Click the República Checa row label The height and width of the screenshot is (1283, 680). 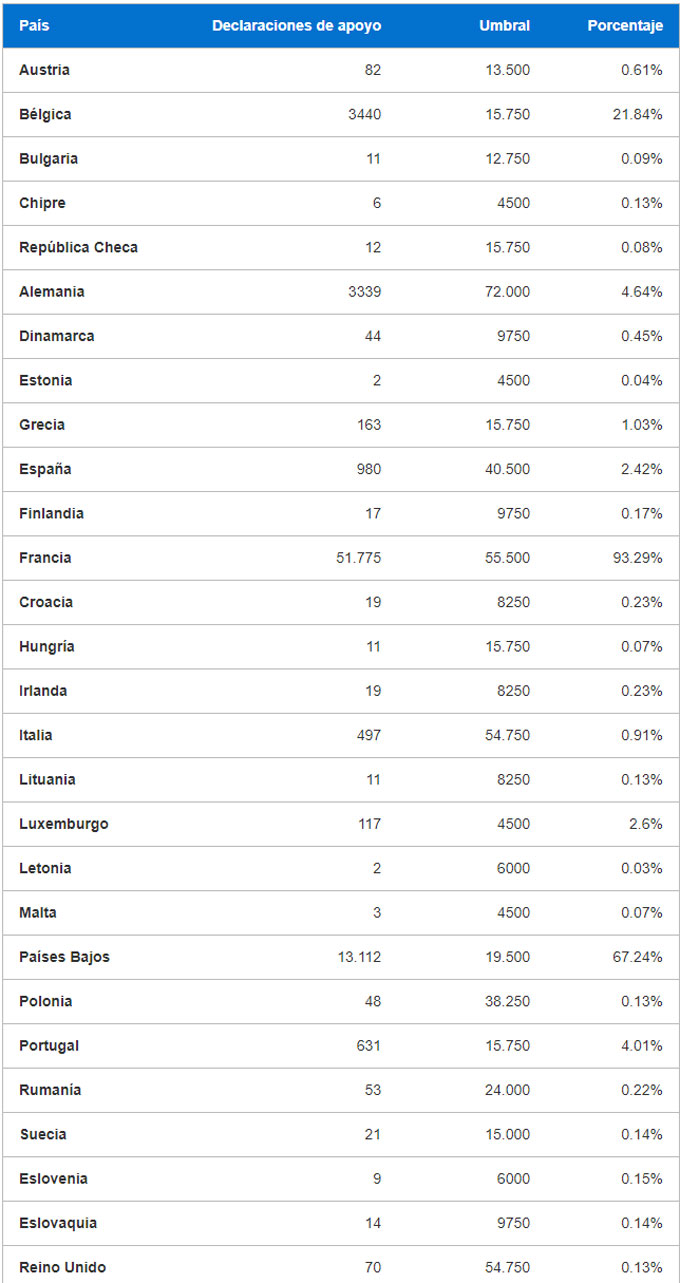(78, 247)
